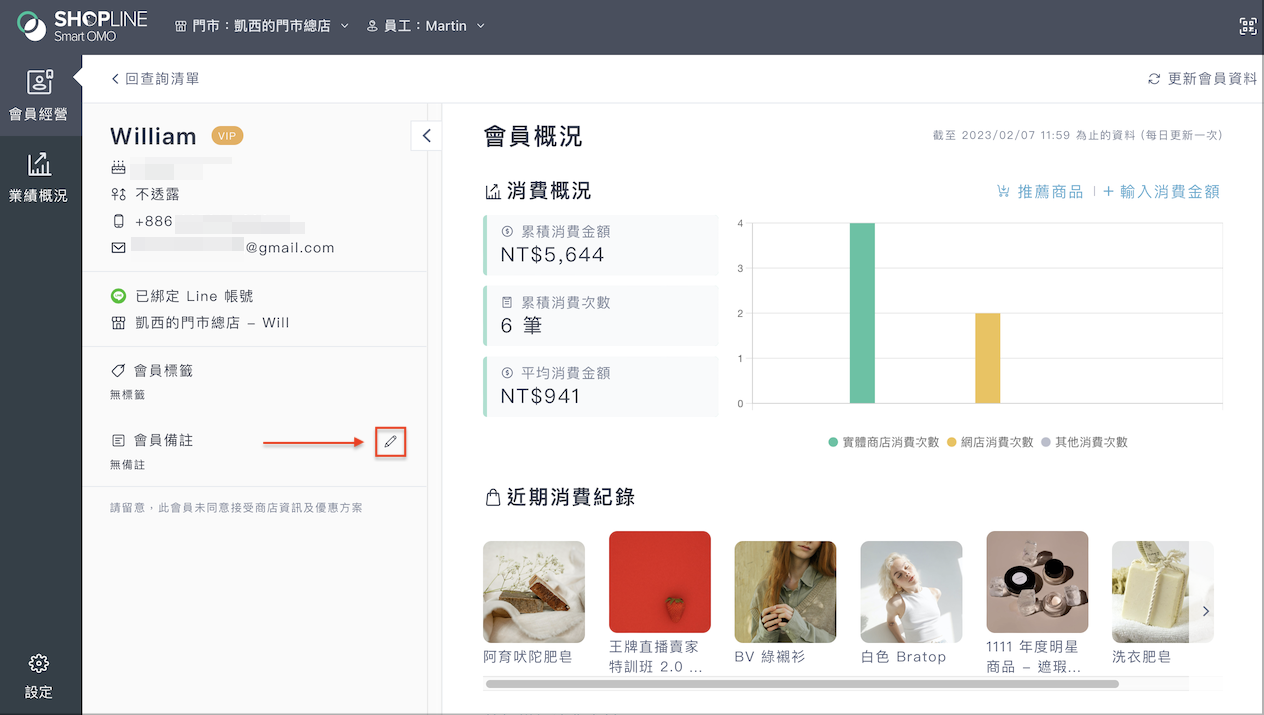Image resolution: width=1264 pixels, height=715 pixels.
Task: Click 輸入消費金額
Action: 1161,191
